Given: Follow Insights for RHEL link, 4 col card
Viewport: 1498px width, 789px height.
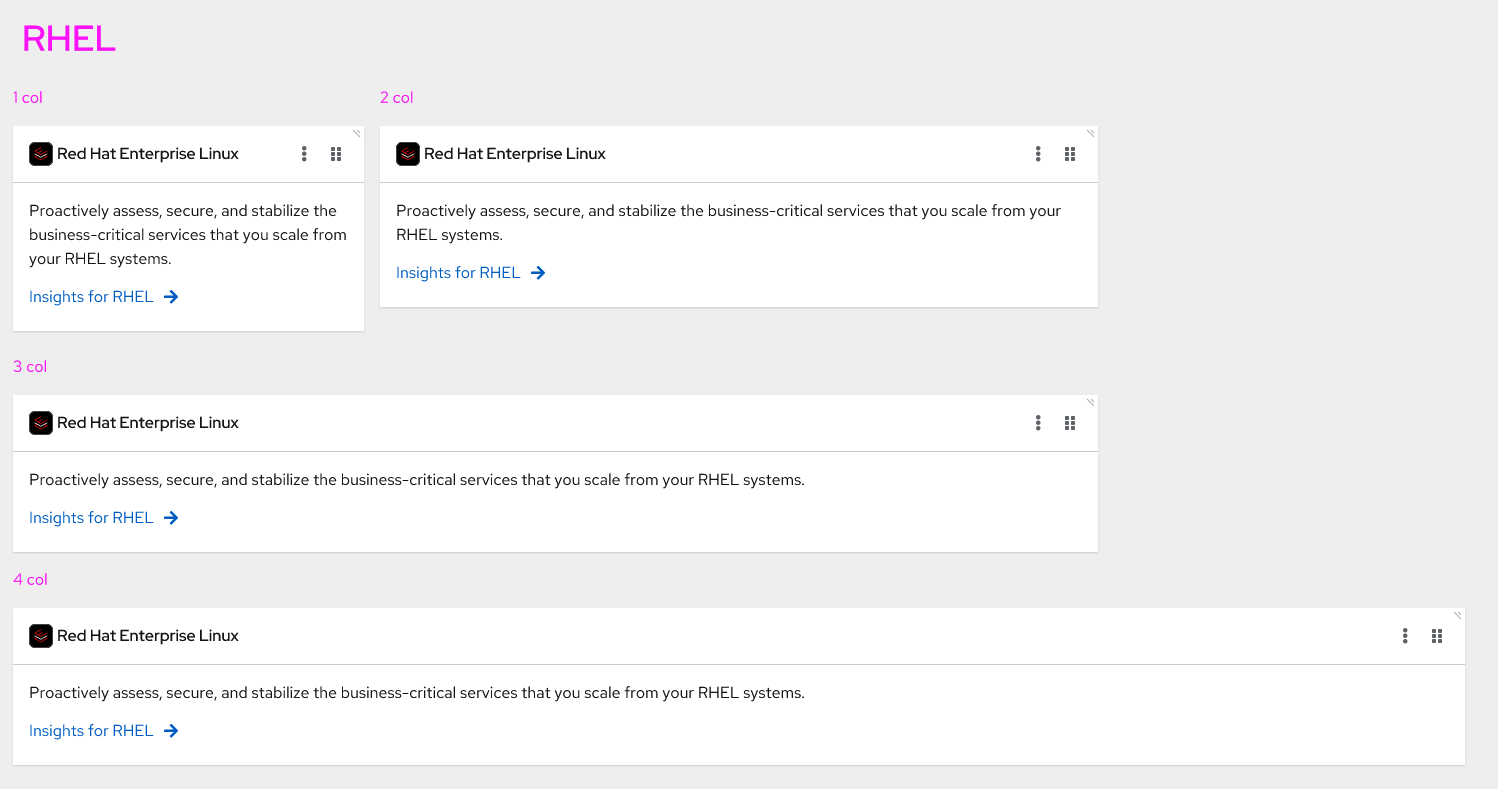Looking at the screenshot, I should pyautogui.click(x=91, y=731).
